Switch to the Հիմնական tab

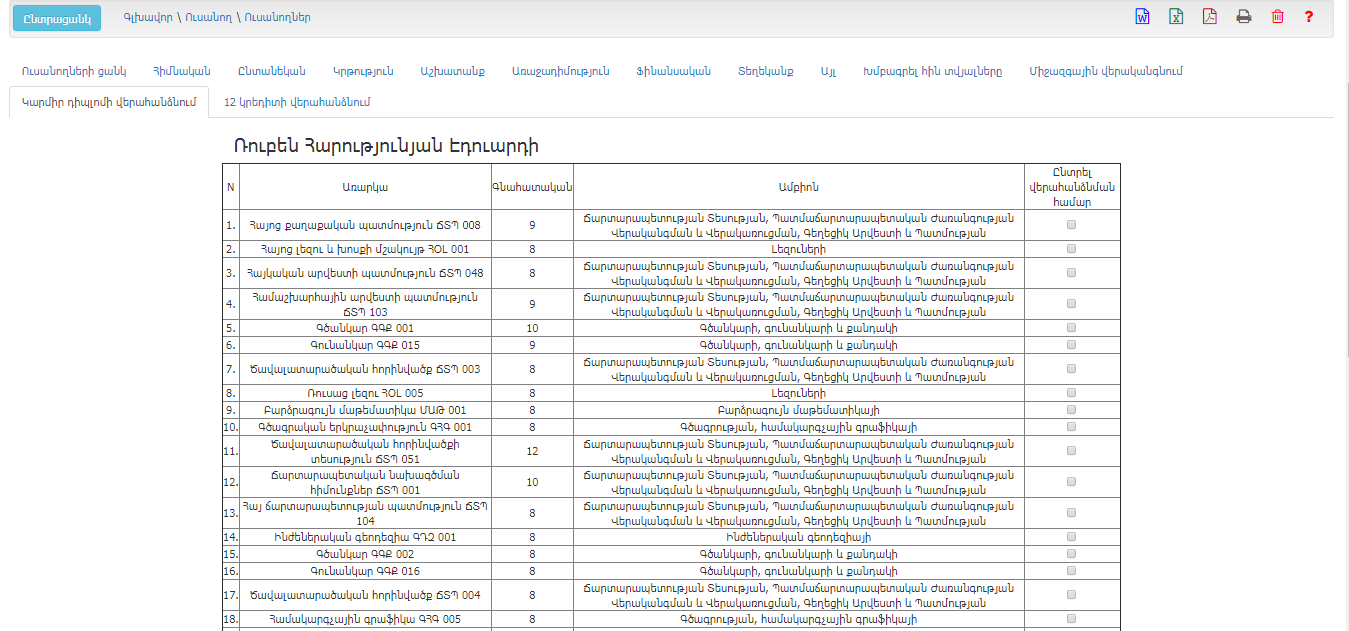(x=181, y=71)
